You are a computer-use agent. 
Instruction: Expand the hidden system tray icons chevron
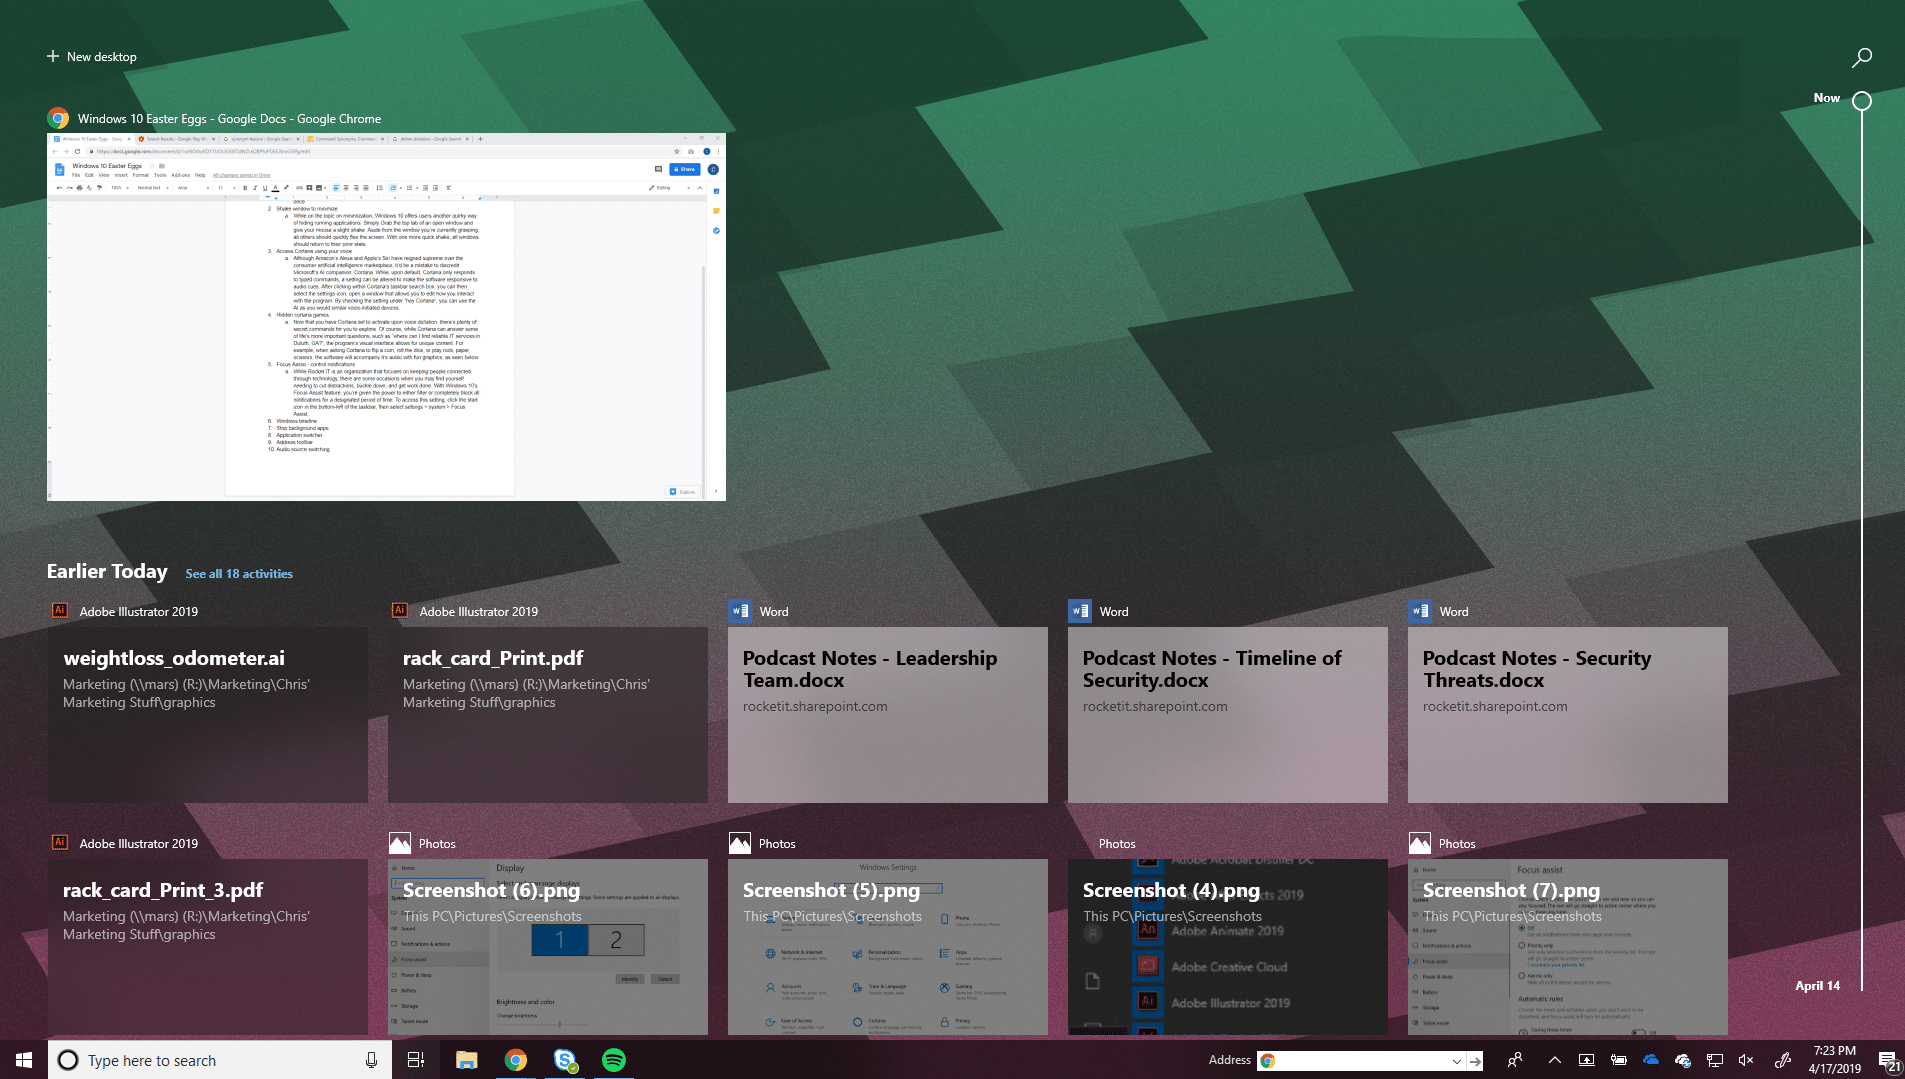tap(1553, 1060)
